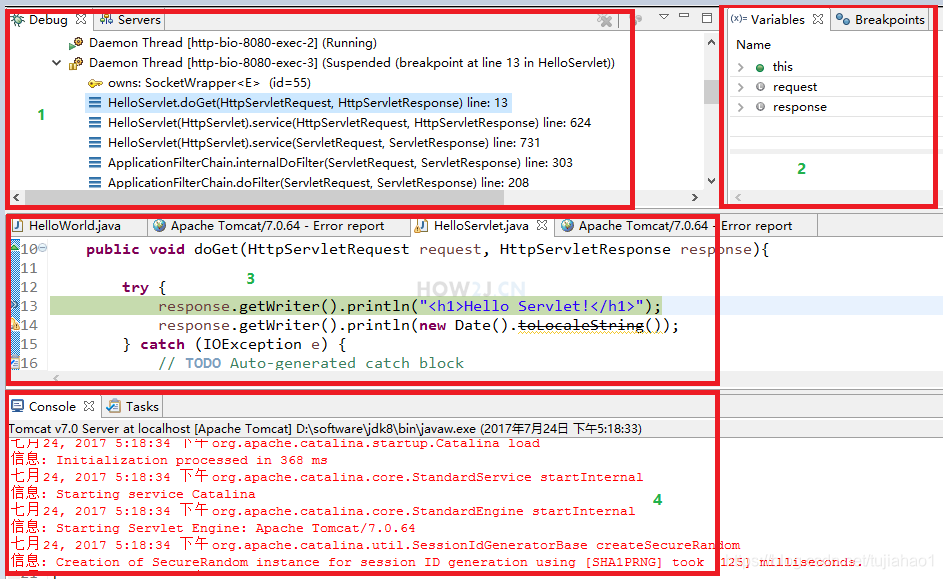This screenshot has height=579, width=943.
Task: Expand the 'this' variable
Action: (741, 67)
